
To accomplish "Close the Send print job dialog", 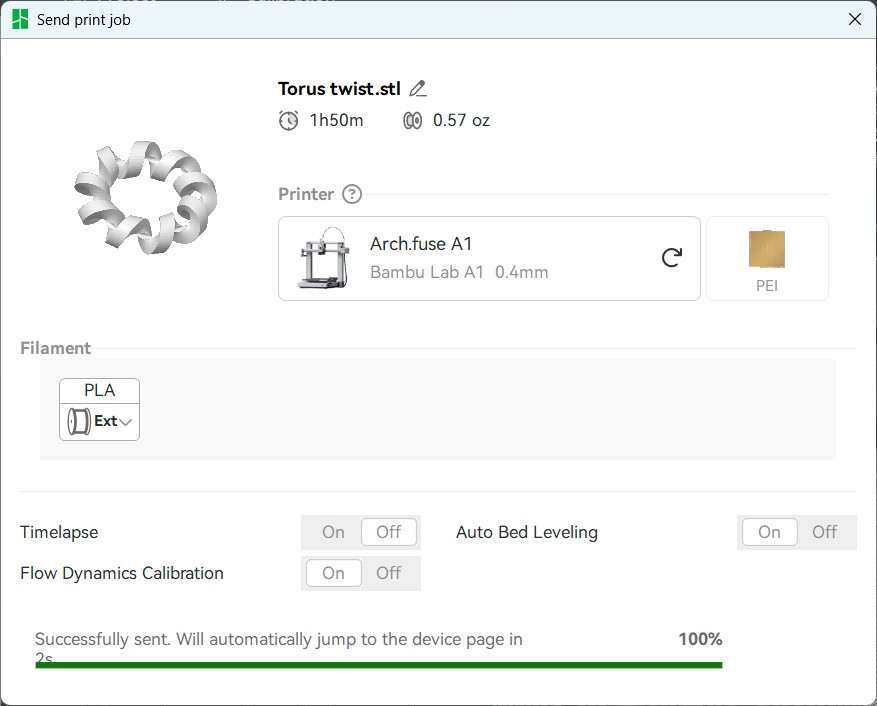I will (855, 20).
